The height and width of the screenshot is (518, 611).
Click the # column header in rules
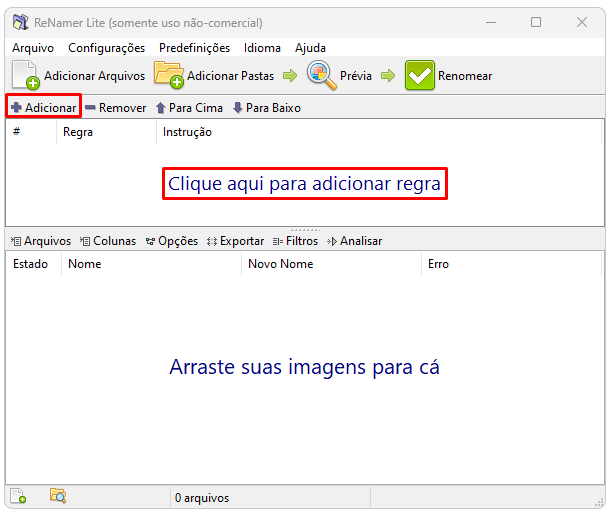click(31, 132)
